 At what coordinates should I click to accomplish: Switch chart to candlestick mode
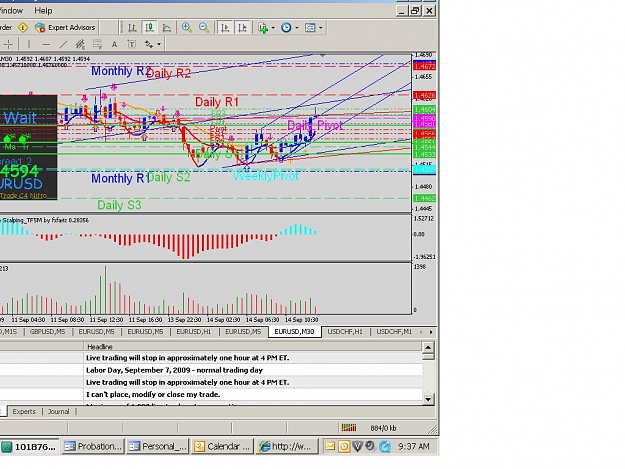(x=149, y=27)
